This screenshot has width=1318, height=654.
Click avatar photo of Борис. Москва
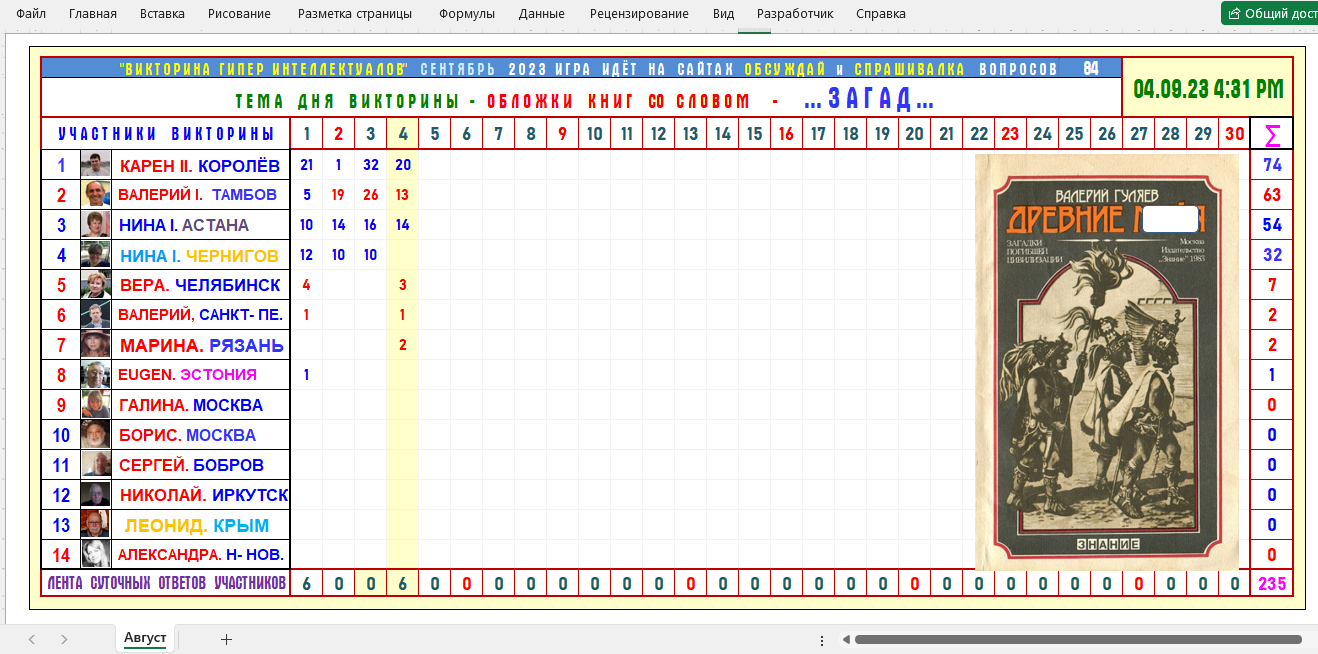point(96,435)
